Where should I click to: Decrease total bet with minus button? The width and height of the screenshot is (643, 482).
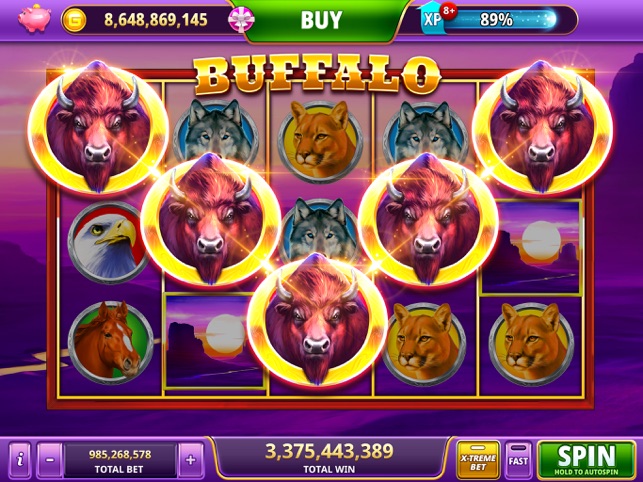pyautogui.click(x=50, y=459)
